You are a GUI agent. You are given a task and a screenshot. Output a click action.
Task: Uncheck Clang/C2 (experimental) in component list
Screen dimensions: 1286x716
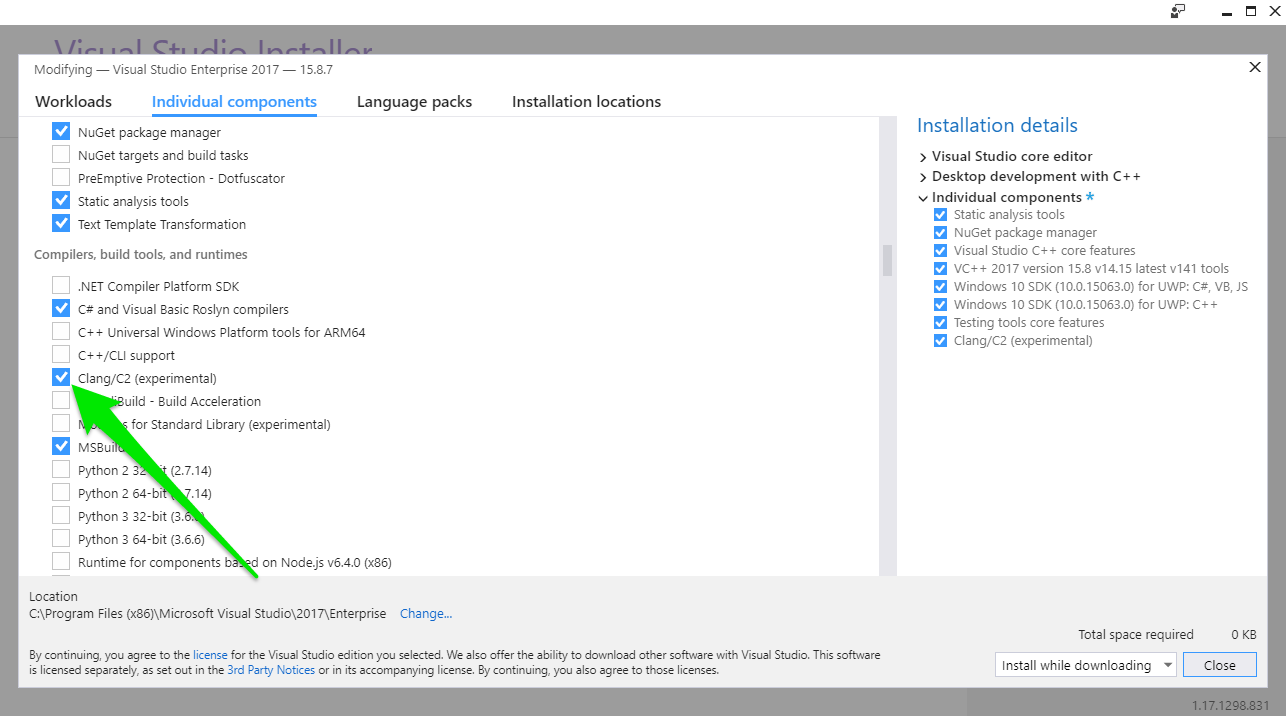pyautogui.click(x=61, y=377)
